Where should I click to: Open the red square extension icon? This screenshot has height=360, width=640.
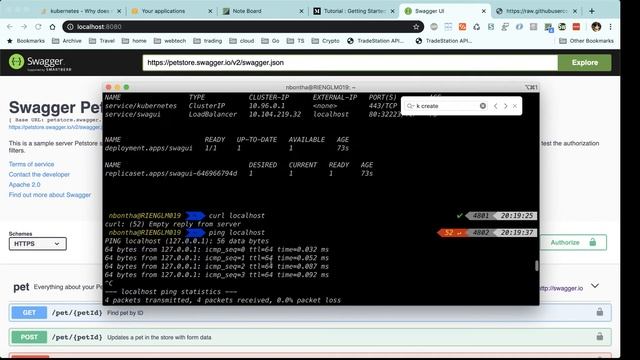pyautogui.click(x=576, y=27)
